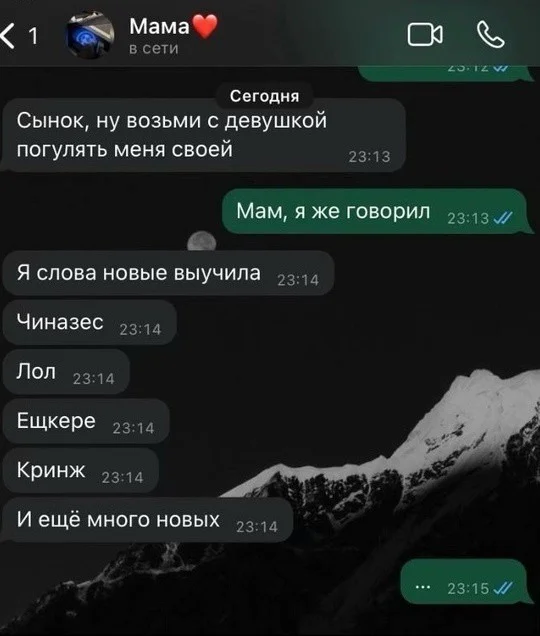540x636 pixels.
Task: Select the 'Я слова новые выучила' message
Action: tap(168, 273)
